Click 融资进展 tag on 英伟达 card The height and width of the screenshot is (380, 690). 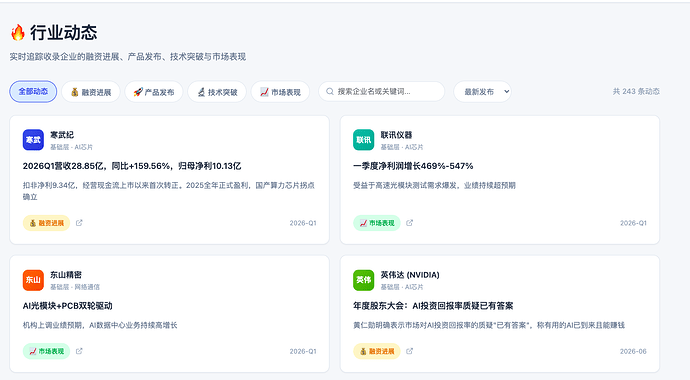tap(377, 351)
